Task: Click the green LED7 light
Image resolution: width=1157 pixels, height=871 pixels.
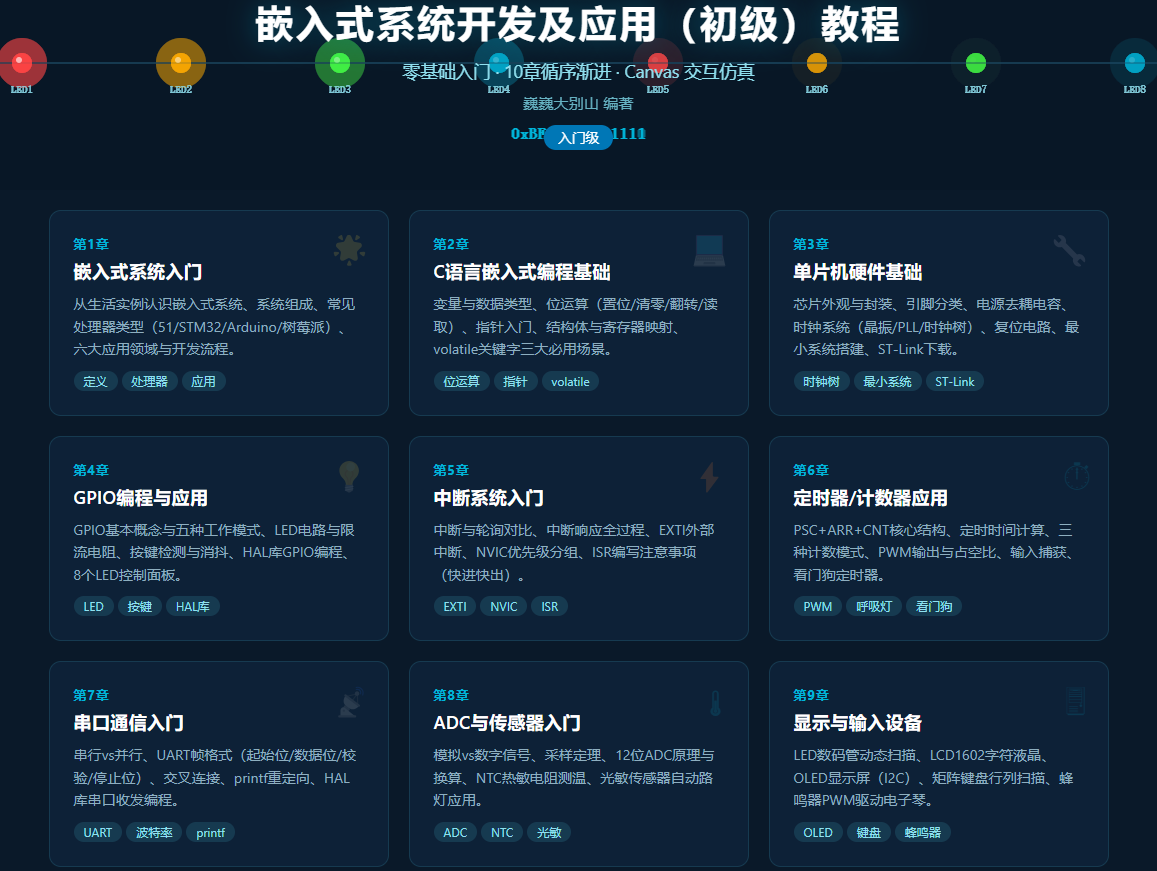Action: click(x=975, y=63)
